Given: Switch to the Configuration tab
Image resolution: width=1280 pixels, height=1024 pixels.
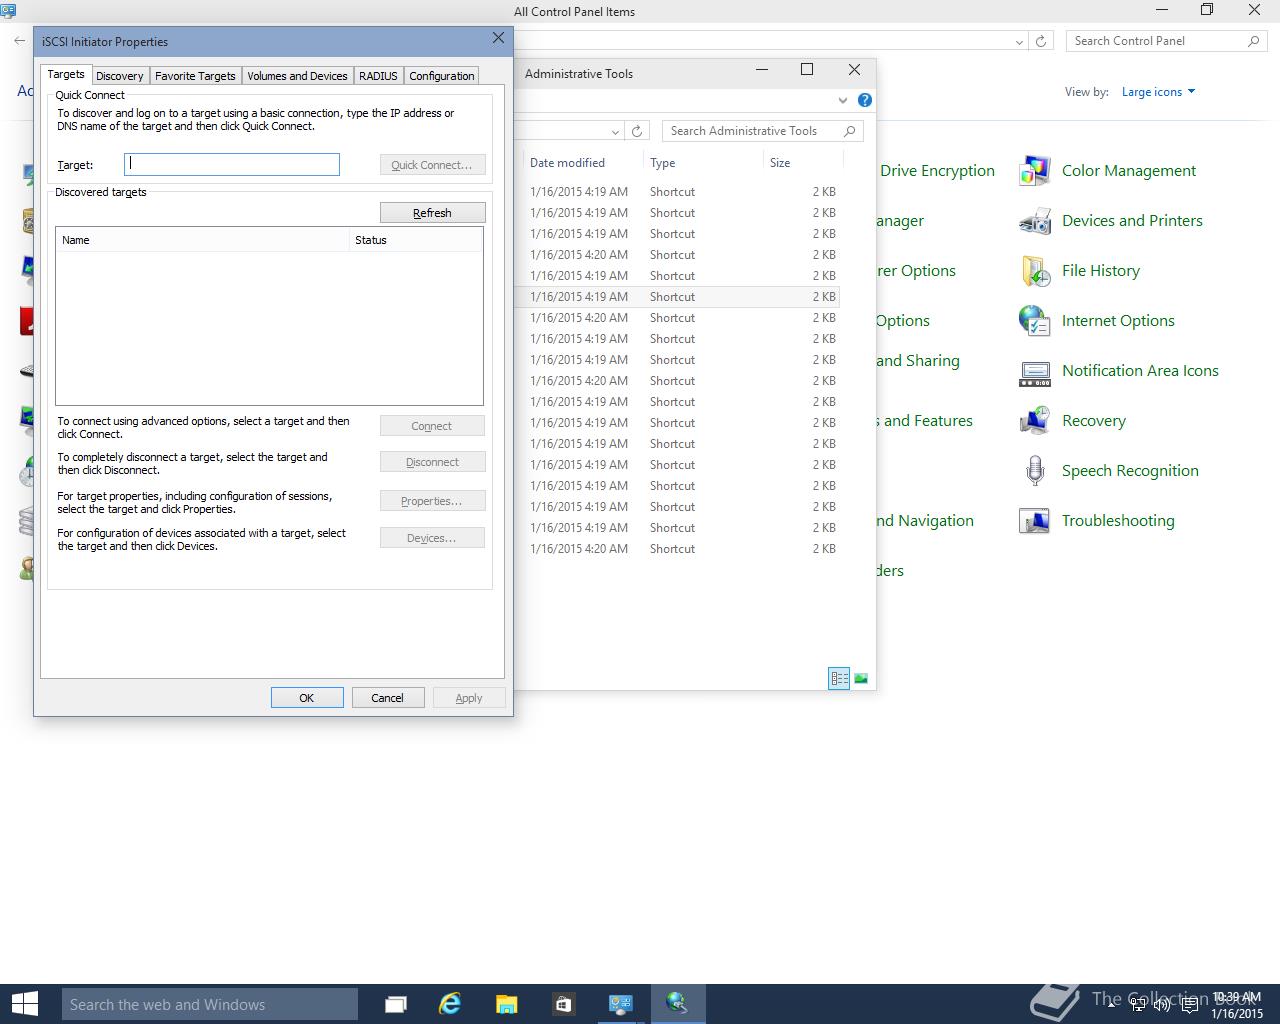Looking at the screenshot, I should pyautogui.click(x=441, y=76).
